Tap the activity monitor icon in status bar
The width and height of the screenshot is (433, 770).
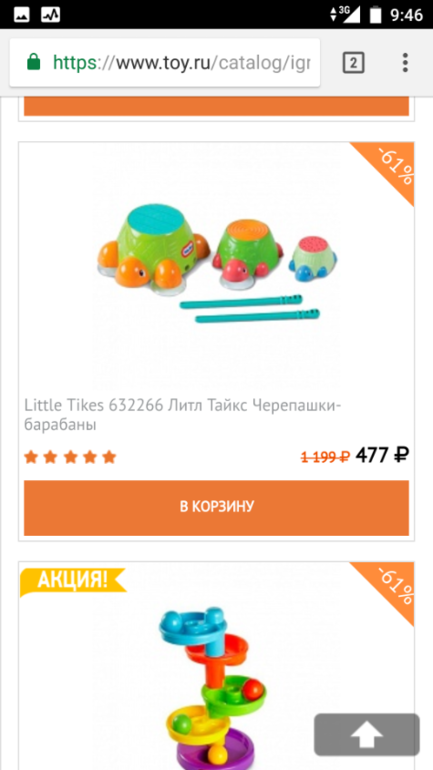point(50,15)
